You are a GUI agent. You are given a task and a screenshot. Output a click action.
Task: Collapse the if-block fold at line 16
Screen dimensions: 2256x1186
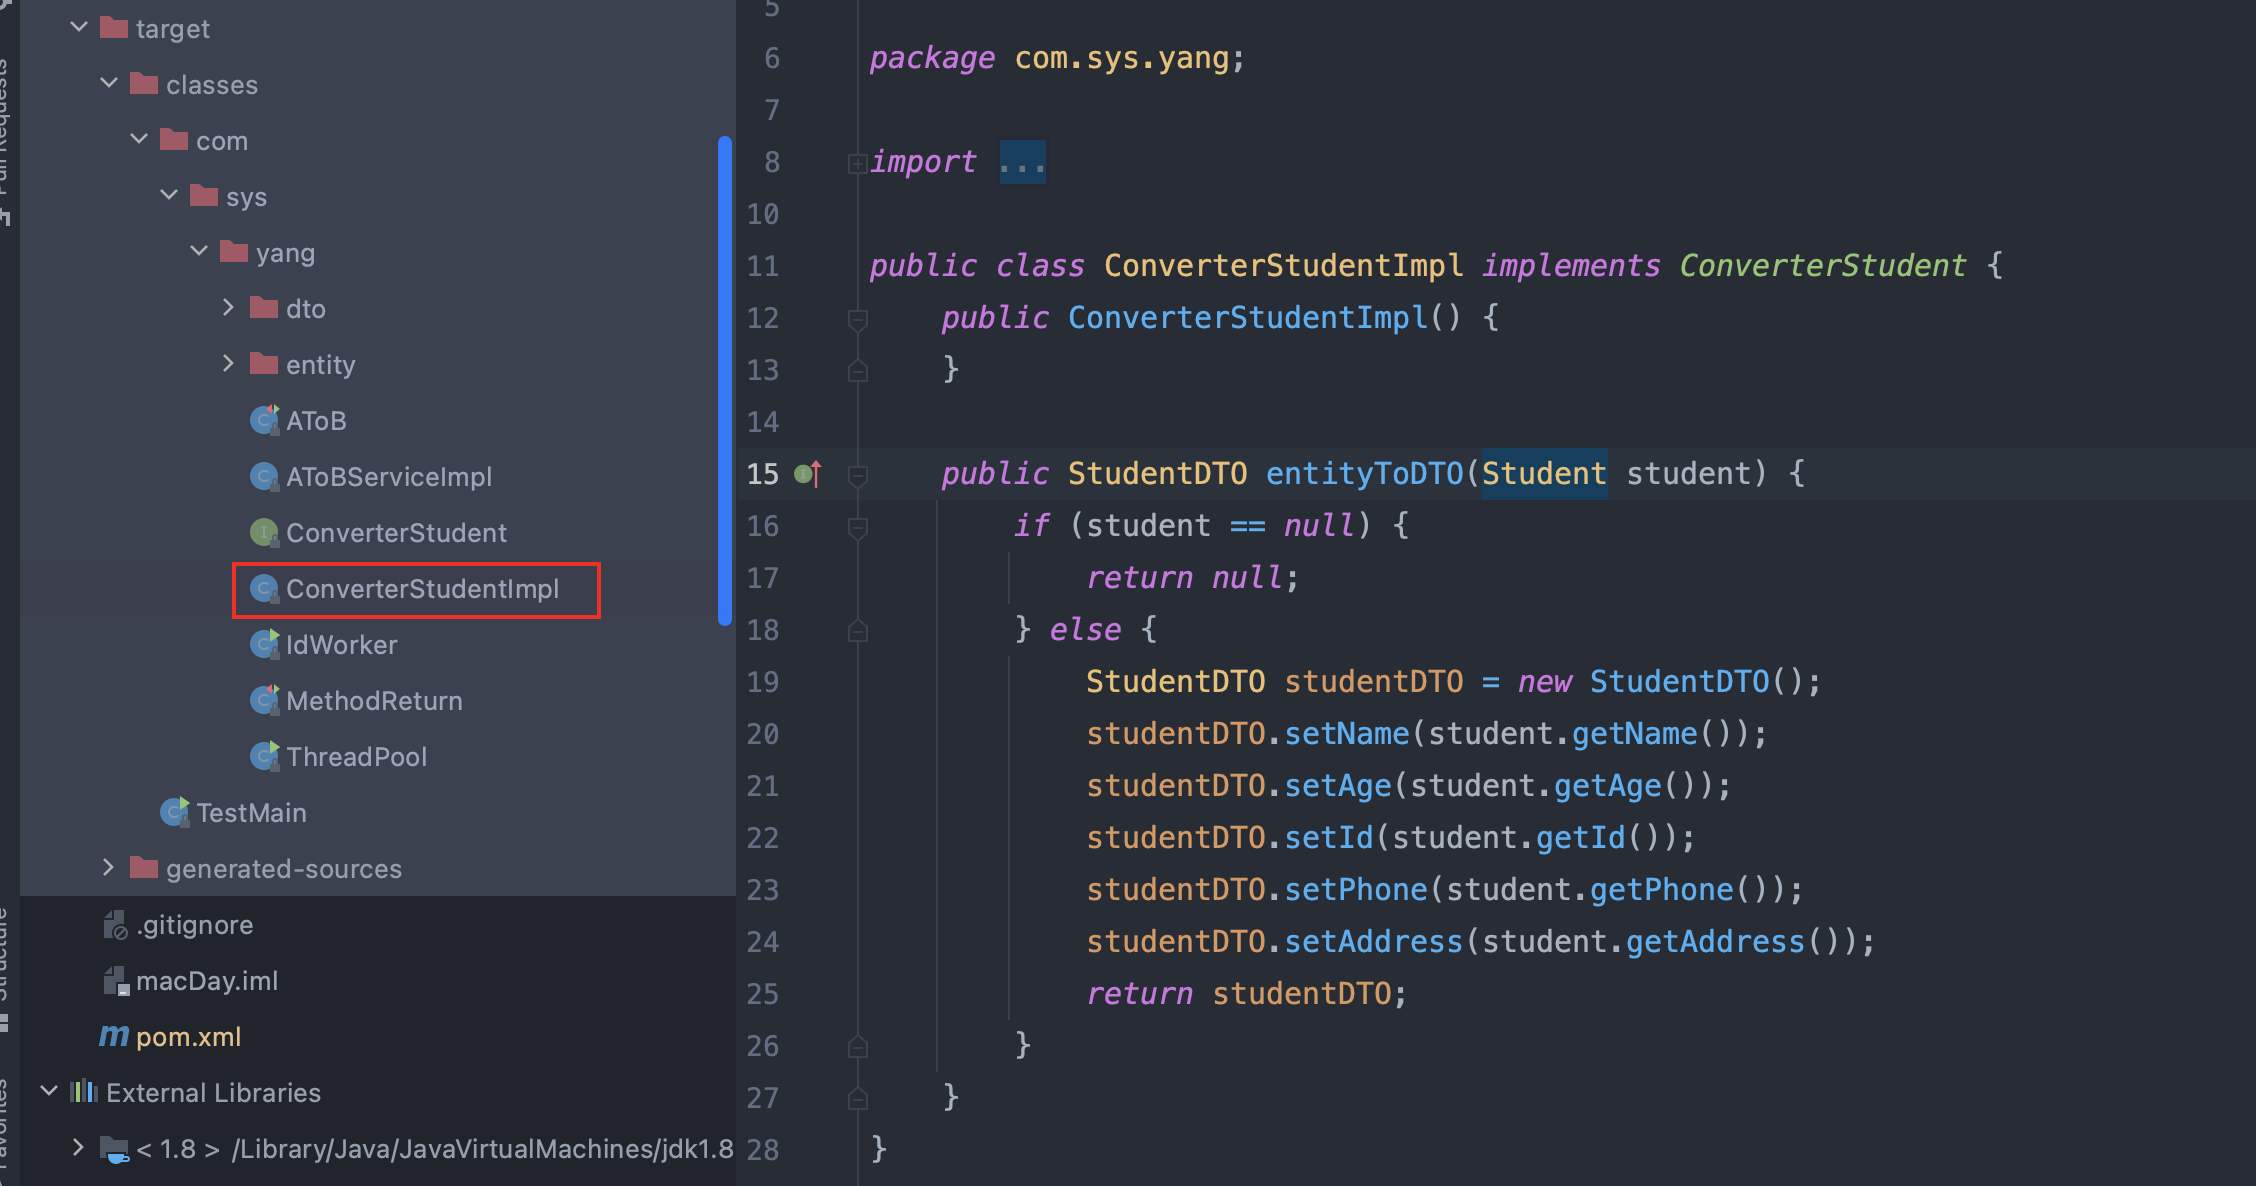(x=856, y=525)
